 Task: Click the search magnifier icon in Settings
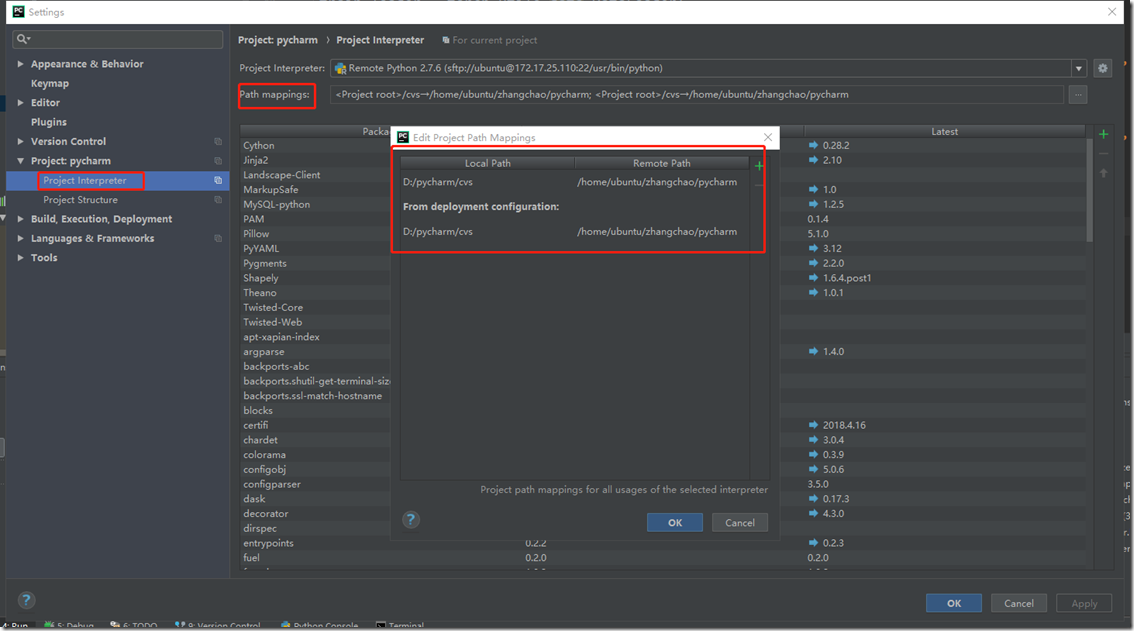pos(22,39)
